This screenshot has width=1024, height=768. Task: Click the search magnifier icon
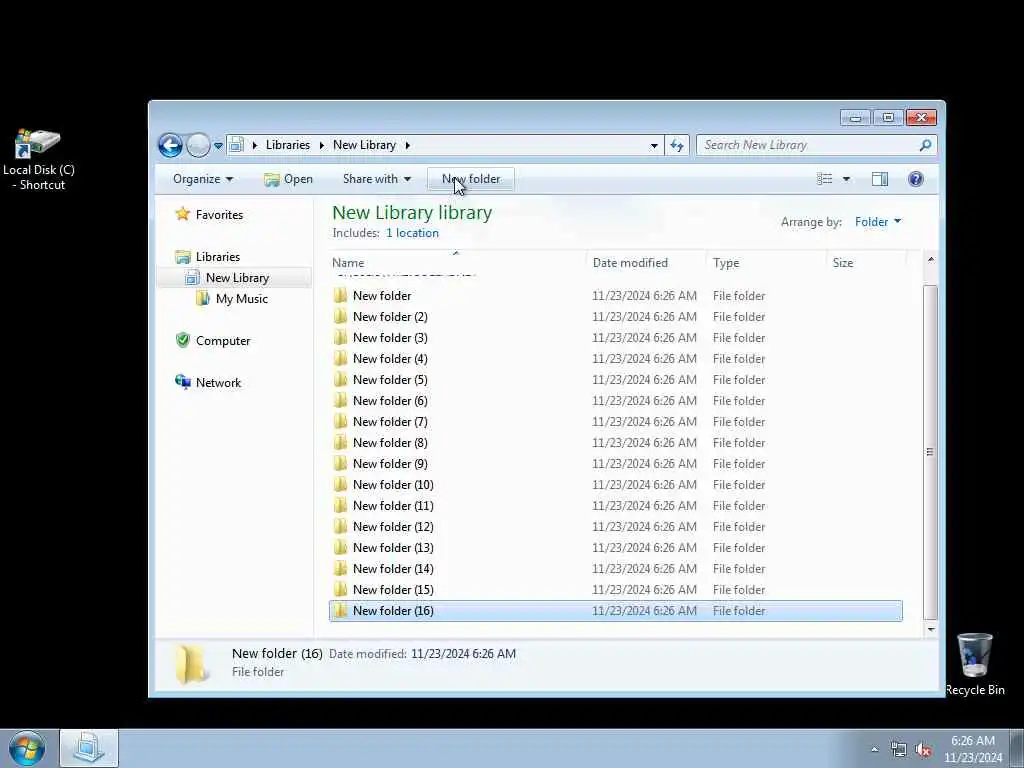pyautogui.click(x=925, y=145)
